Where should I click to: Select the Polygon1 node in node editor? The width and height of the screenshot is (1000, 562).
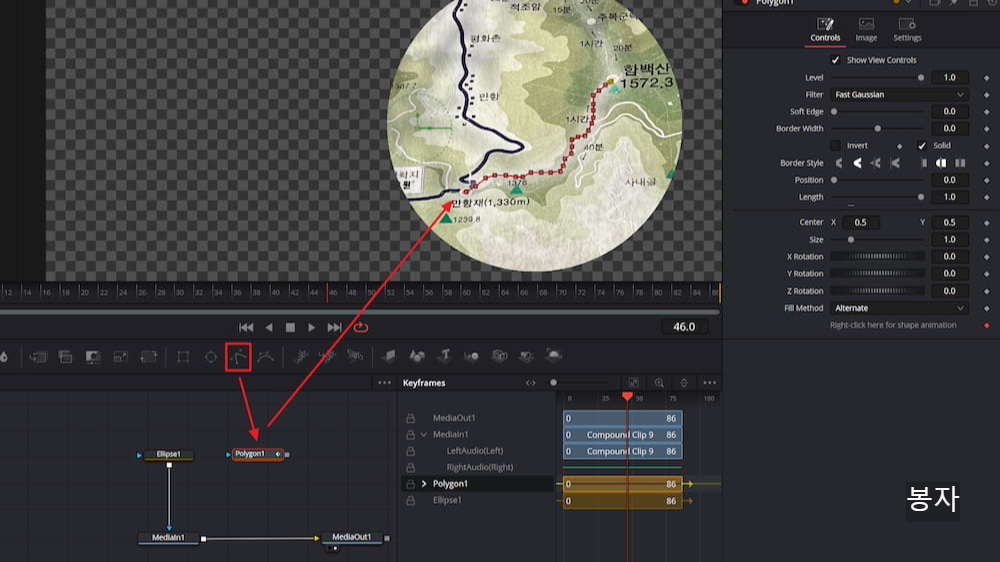coord(258,454)
